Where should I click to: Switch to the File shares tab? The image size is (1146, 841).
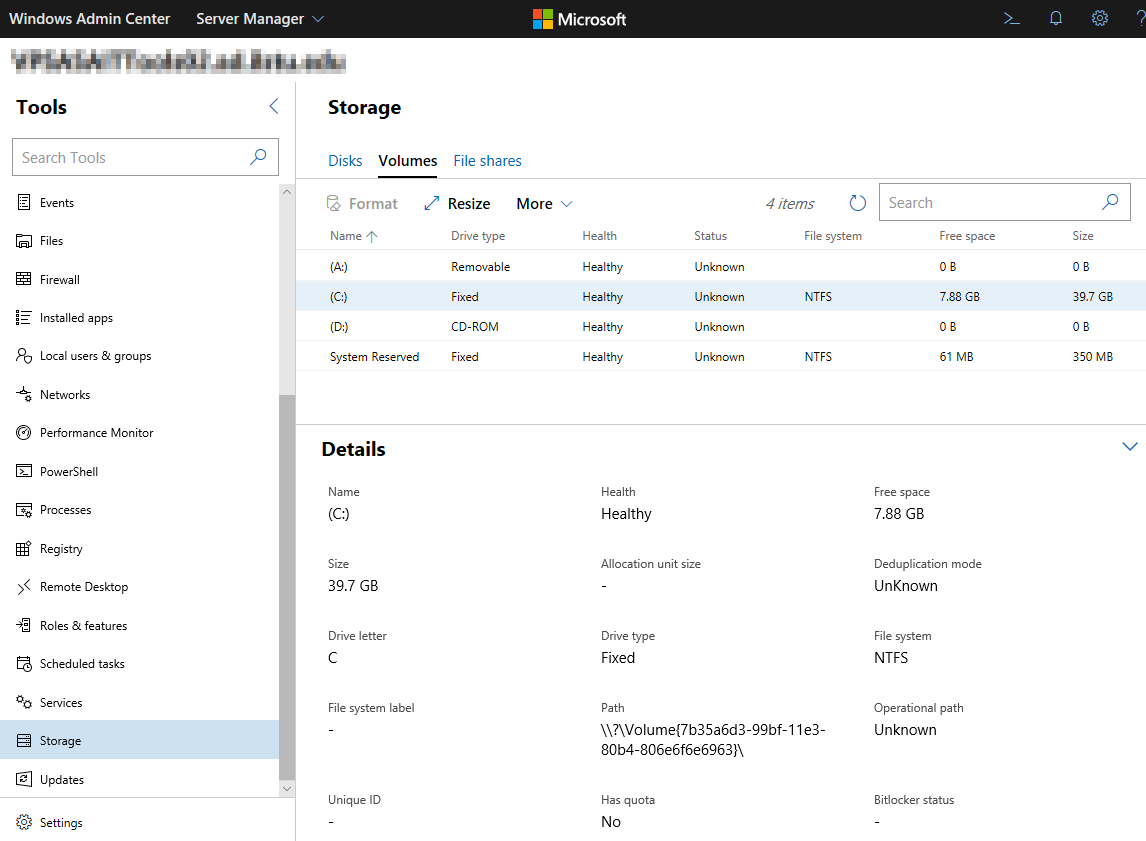[487, 161]
